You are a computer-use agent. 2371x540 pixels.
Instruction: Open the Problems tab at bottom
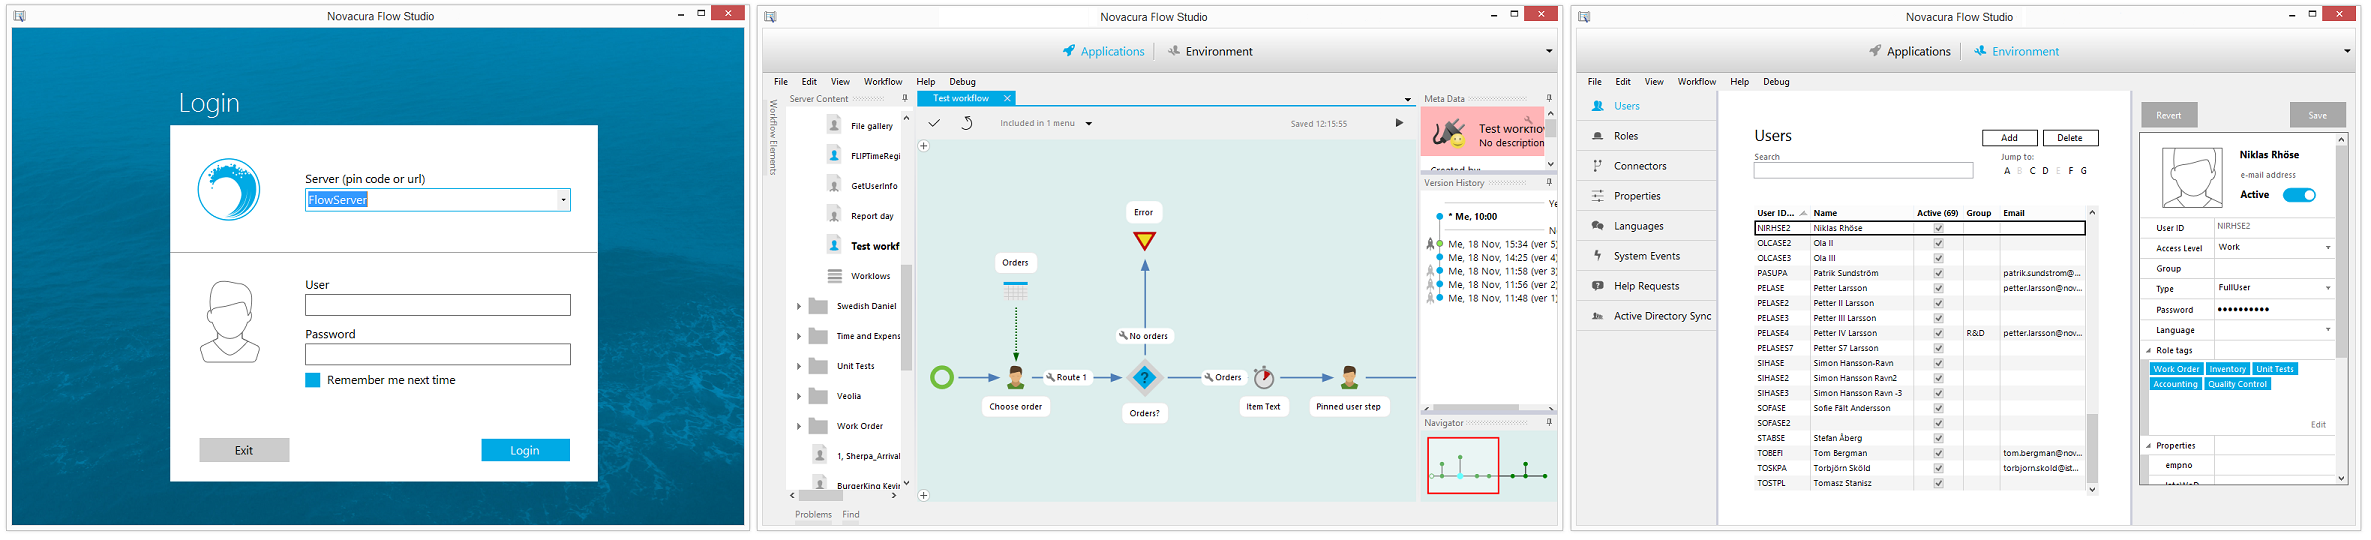point(813,514)
